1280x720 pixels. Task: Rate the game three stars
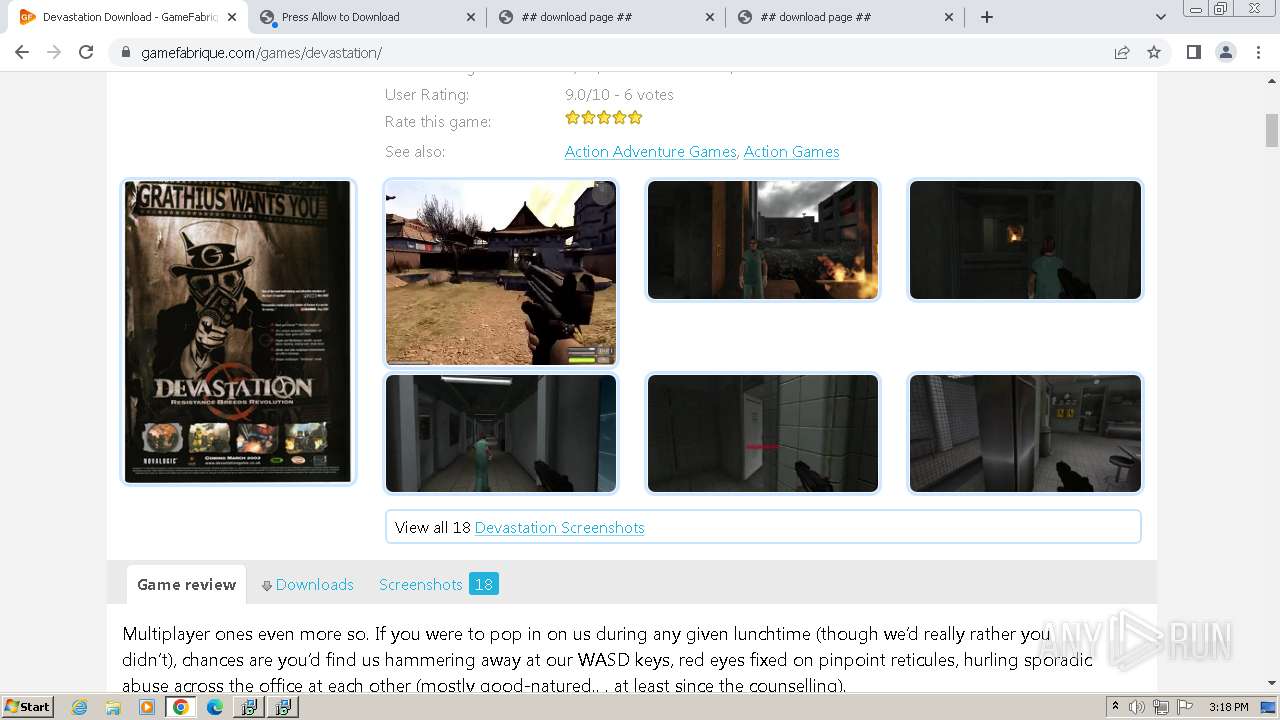[603, 117]
